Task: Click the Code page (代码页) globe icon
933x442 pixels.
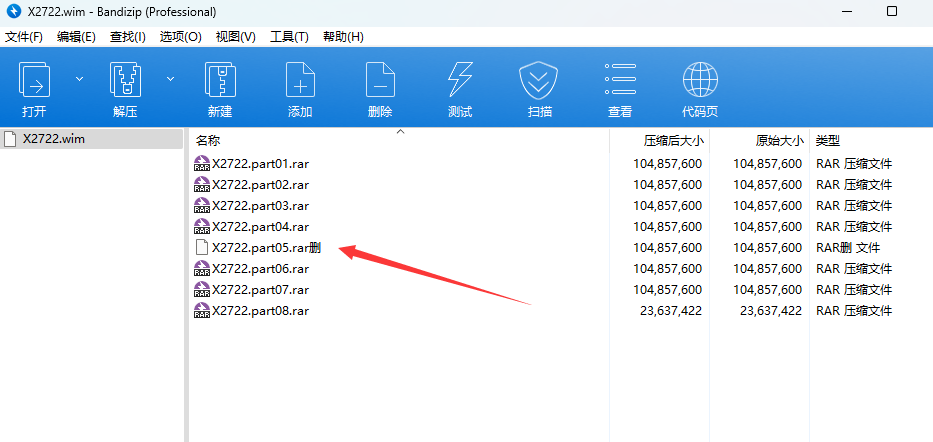Action: coord(700,79)
